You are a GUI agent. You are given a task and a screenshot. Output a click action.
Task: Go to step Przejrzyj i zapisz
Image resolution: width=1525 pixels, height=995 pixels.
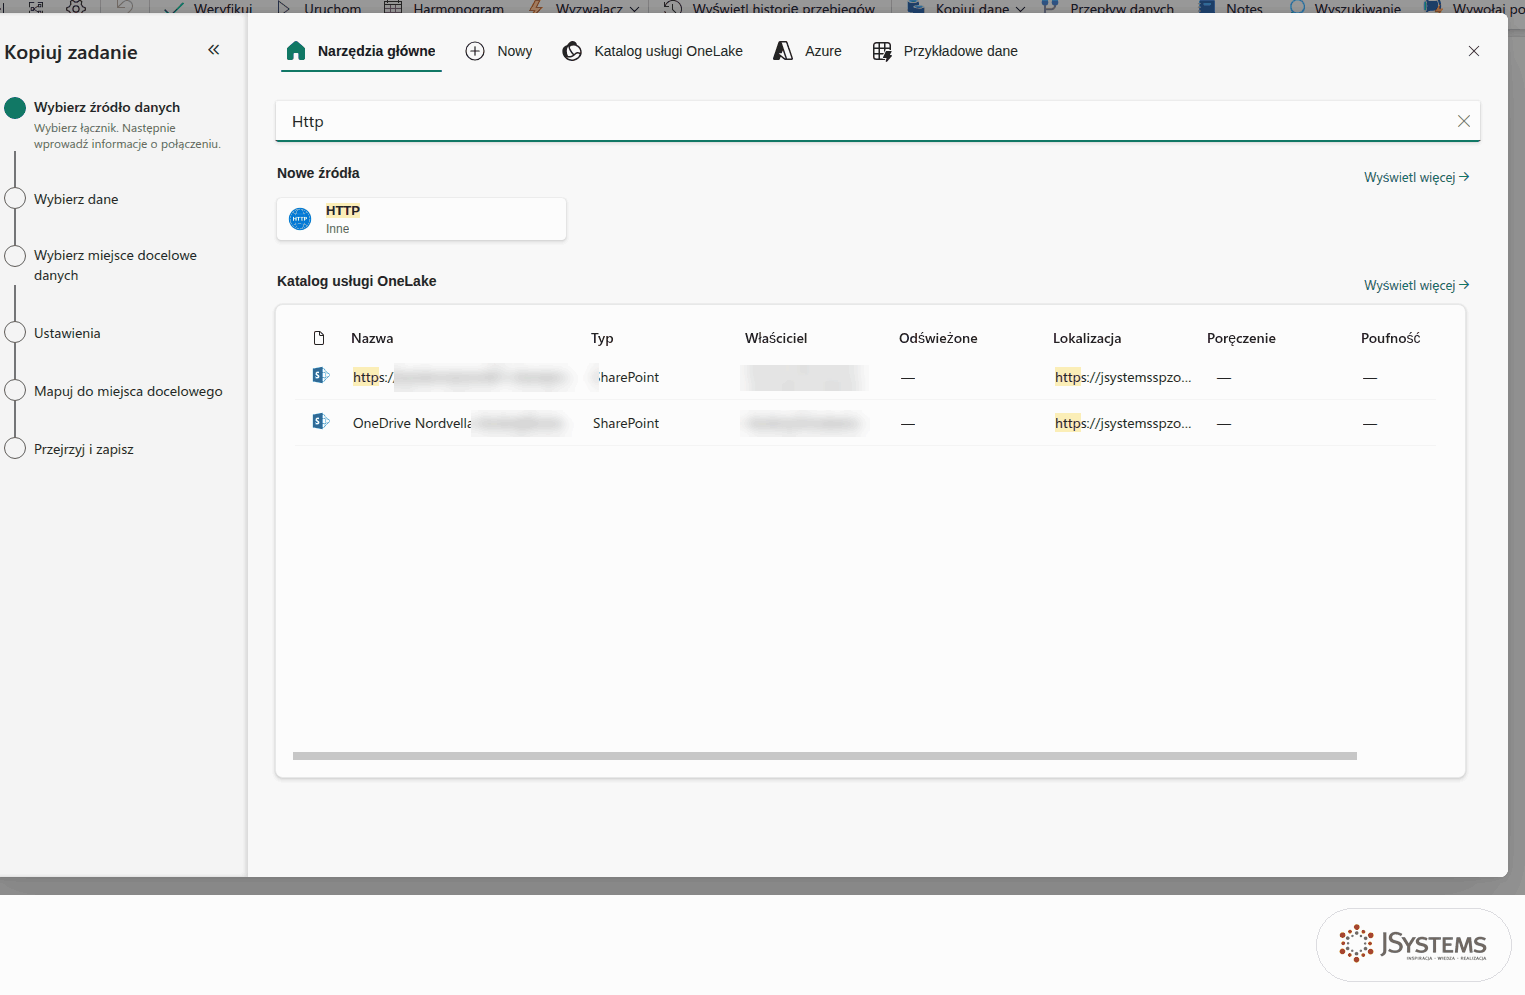(x=84, y=449)
